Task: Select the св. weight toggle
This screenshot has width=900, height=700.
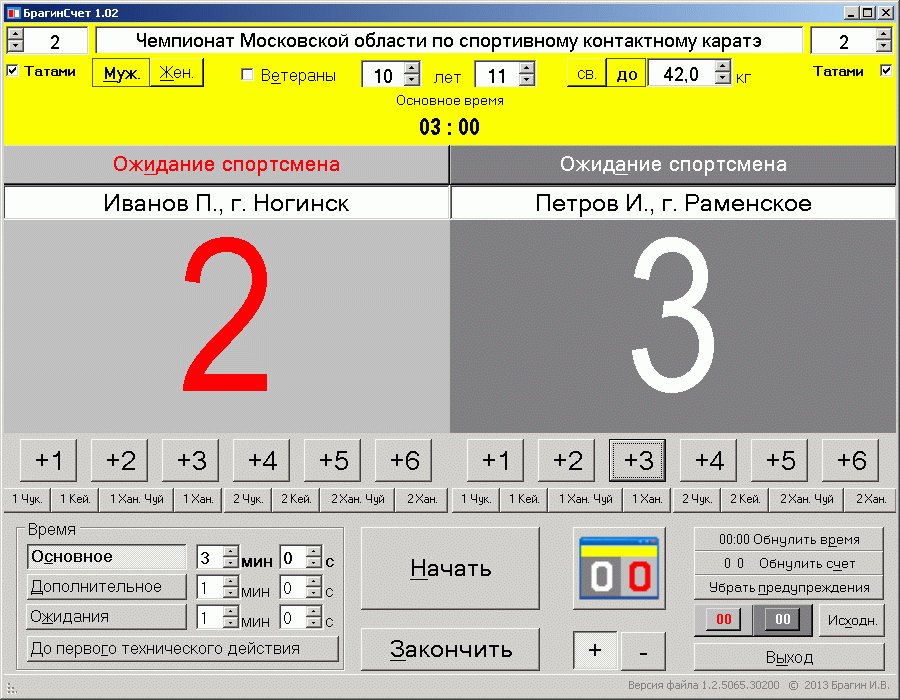Action: 587,73
